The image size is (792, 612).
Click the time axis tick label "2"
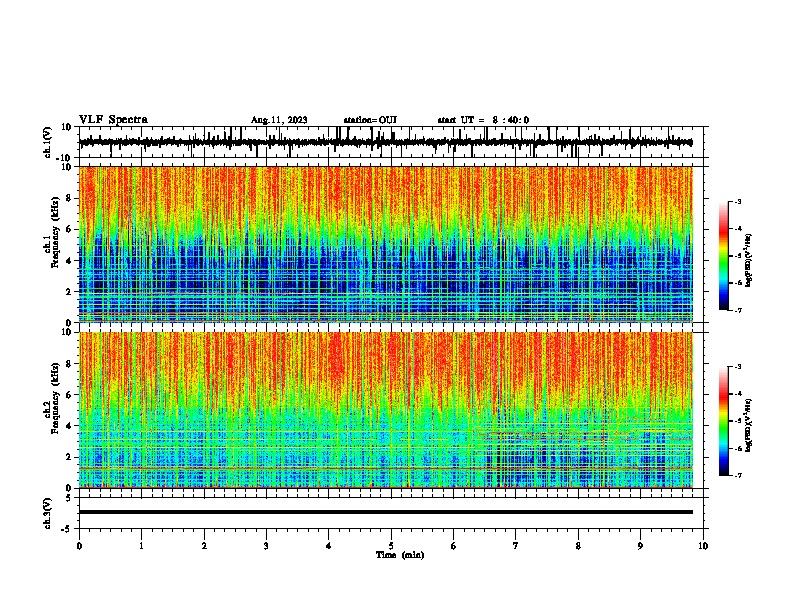[204, 546]
